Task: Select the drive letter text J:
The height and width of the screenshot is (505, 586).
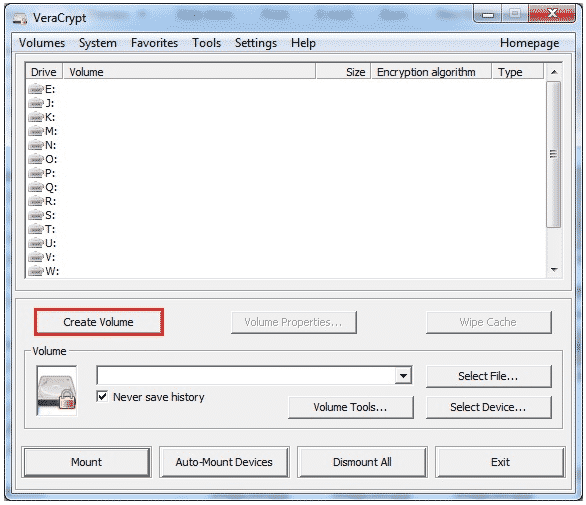Action: (x=50, y=103)
